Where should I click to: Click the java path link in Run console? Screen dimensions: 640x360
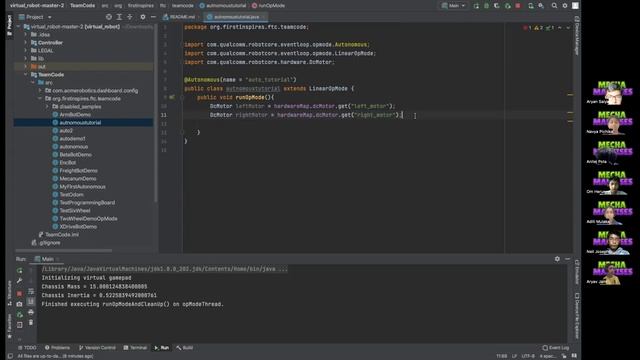[164, 269]
